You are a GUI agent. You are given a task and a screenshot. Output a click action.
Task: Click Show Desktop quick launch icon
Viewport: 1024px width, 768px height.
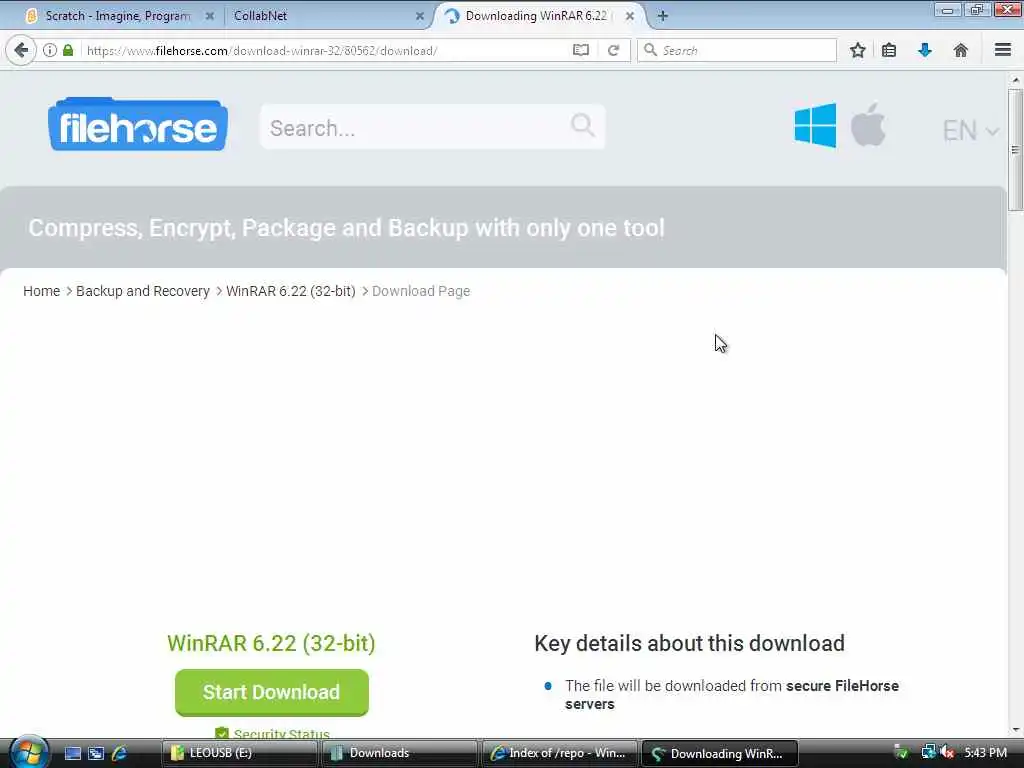(x=73, y=753)
